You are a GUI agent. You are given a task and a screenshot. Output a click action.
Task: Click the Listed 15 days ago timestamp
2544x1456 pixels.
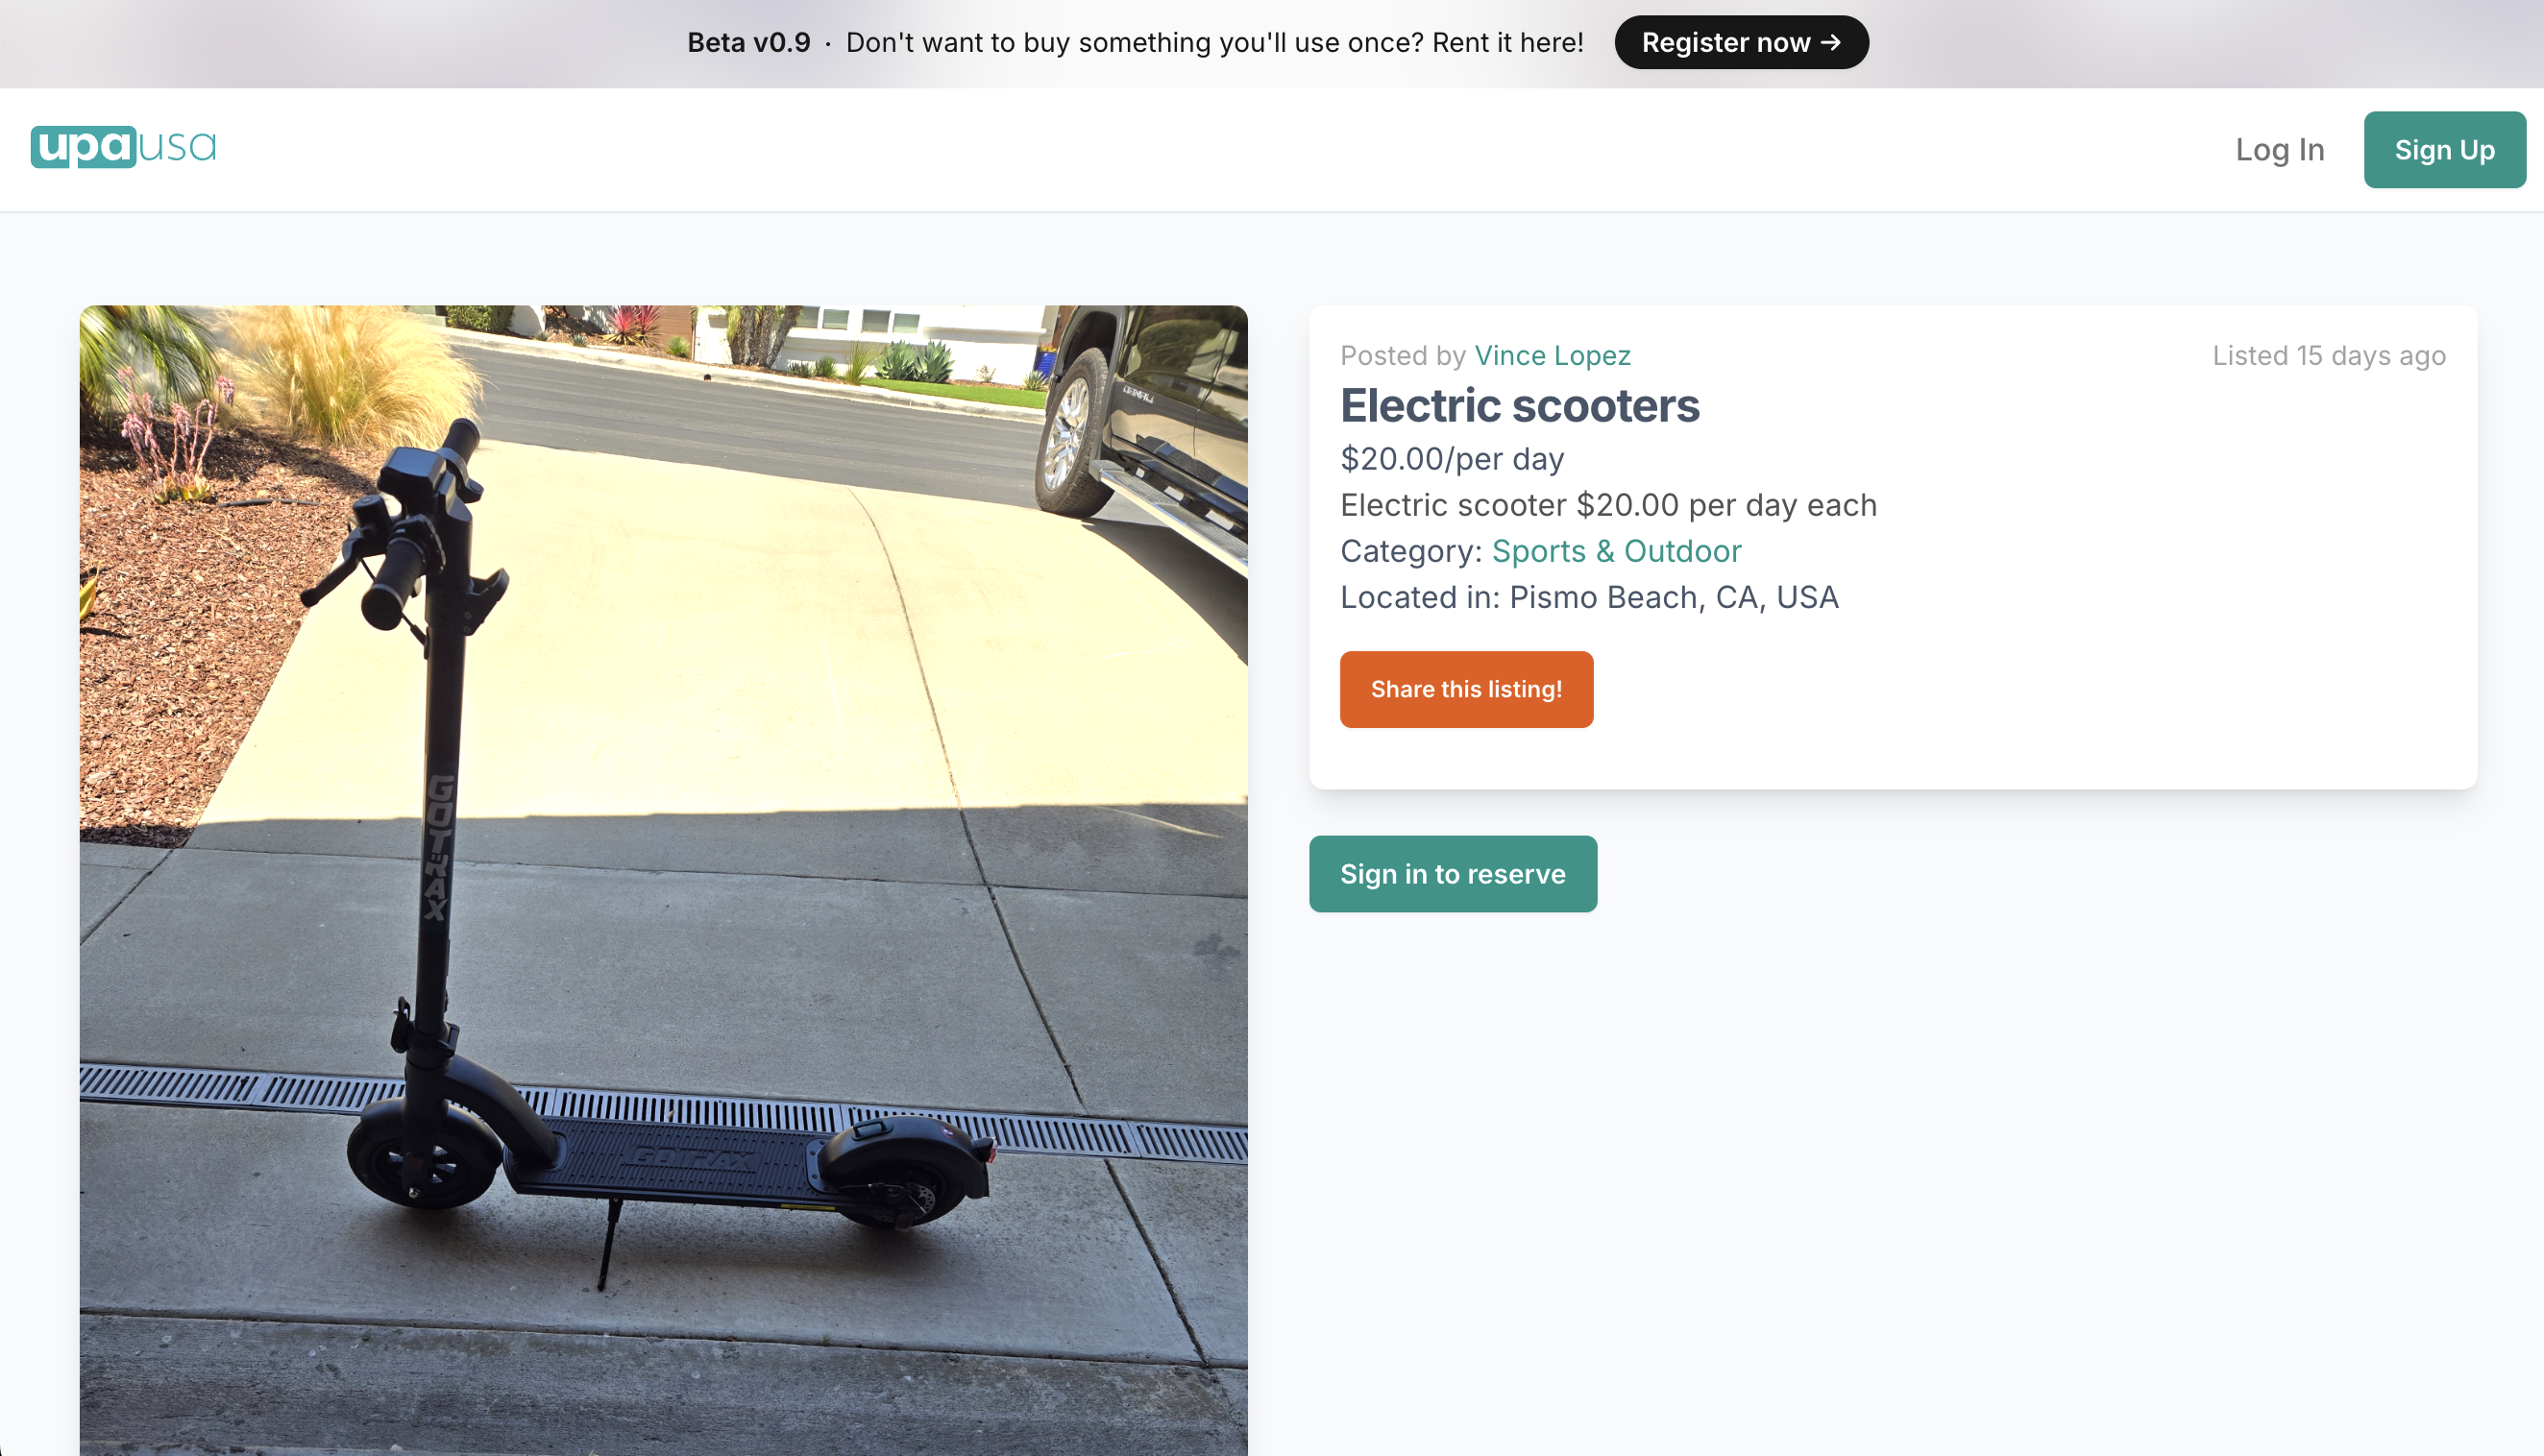[x=2329, y=355]
